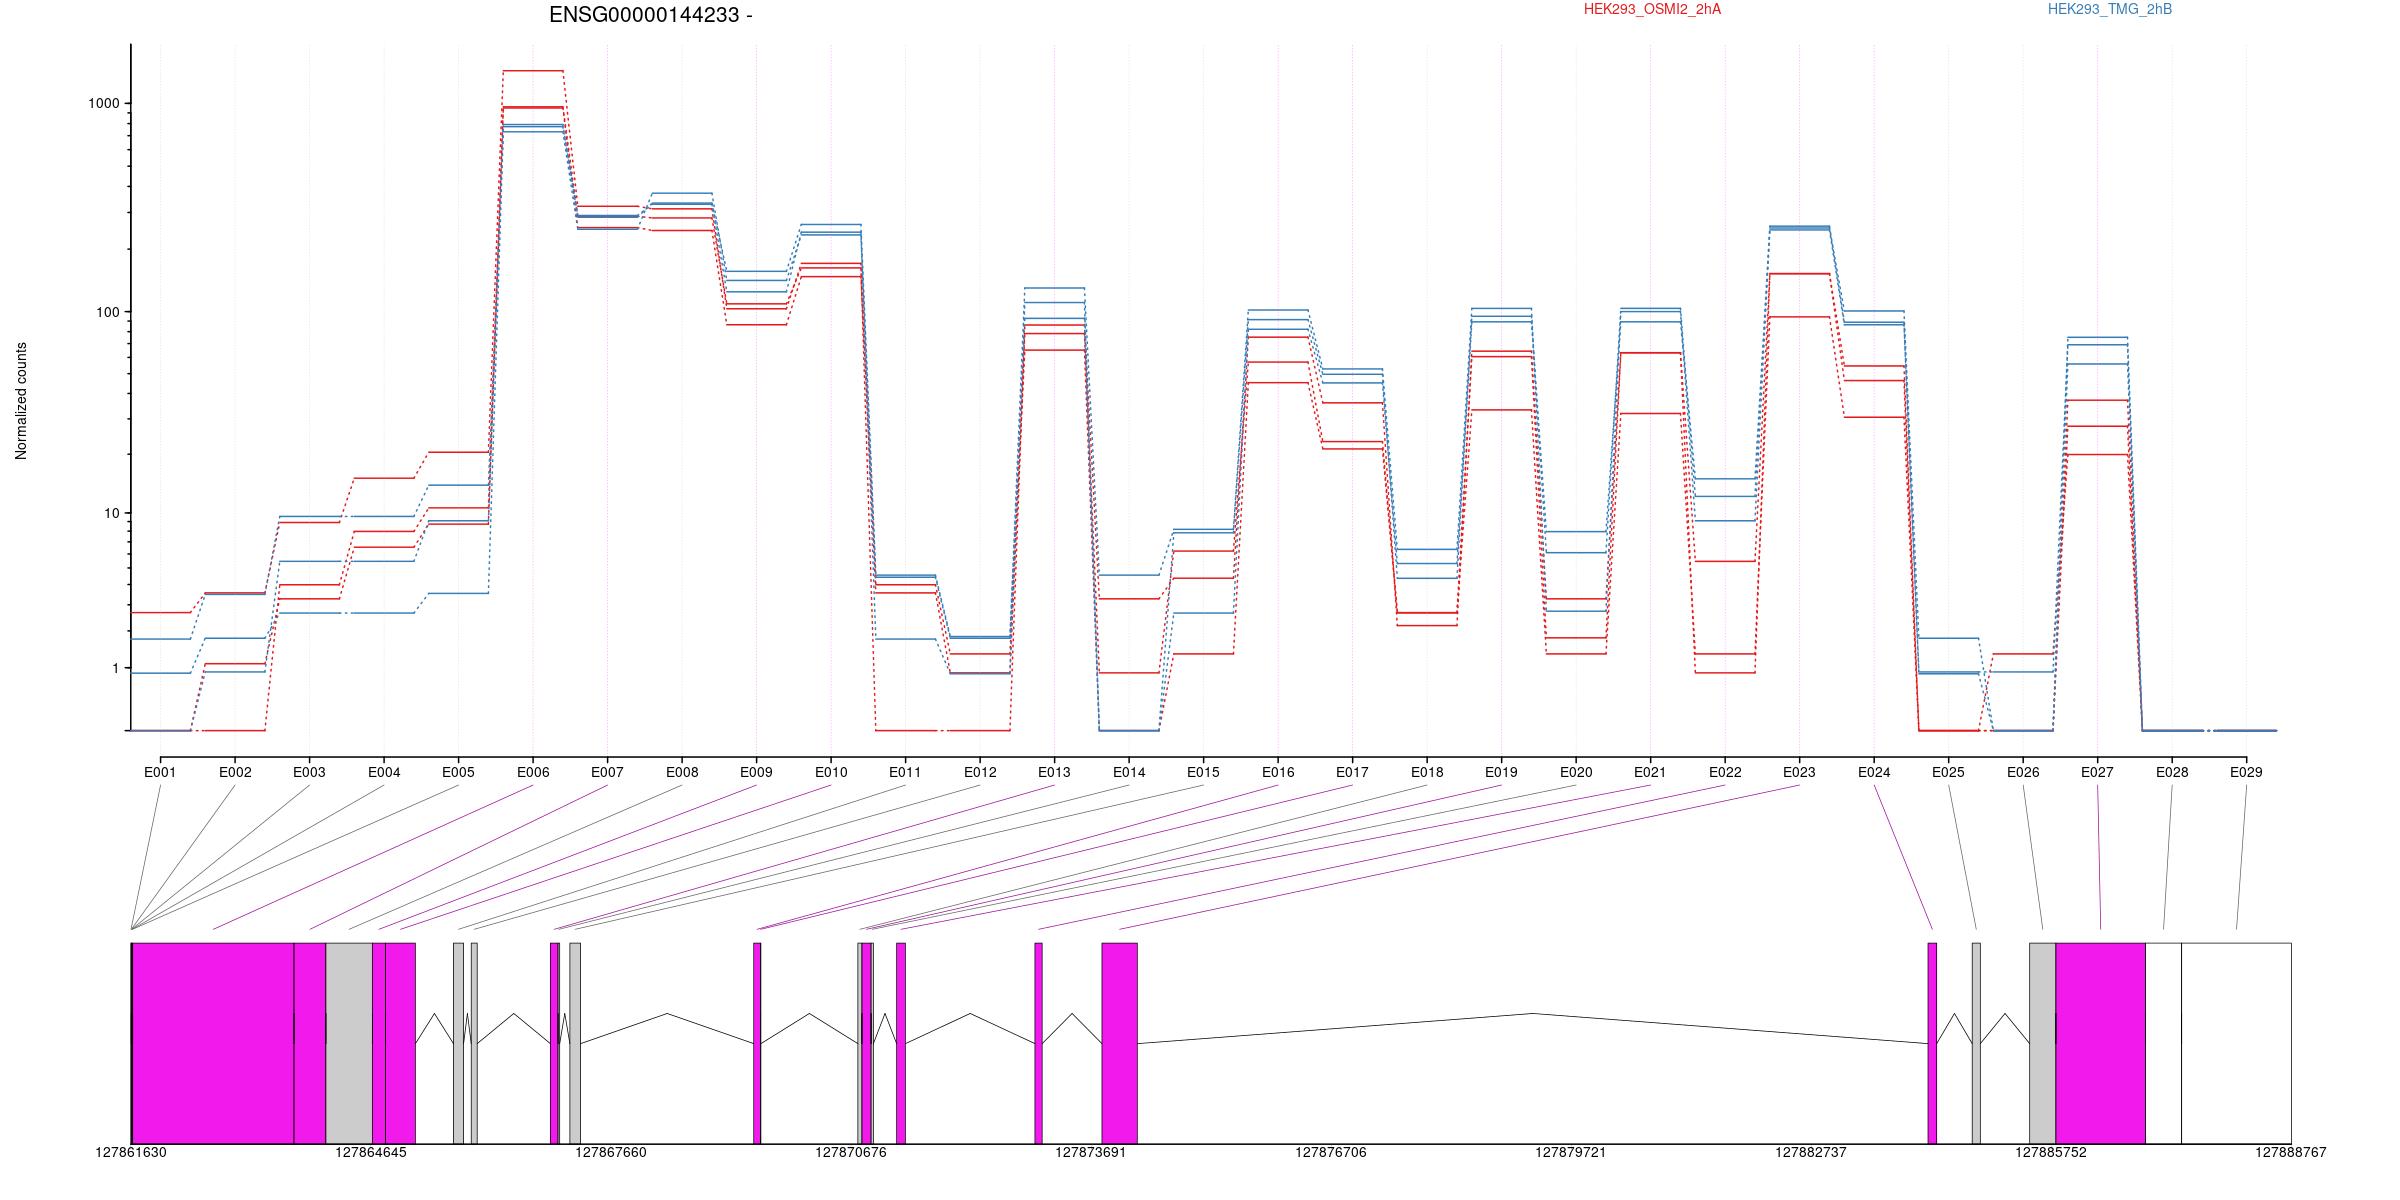
Task: Click the 100 y-axis tick label
Action: pyautogui.click(x=108, y=312)
